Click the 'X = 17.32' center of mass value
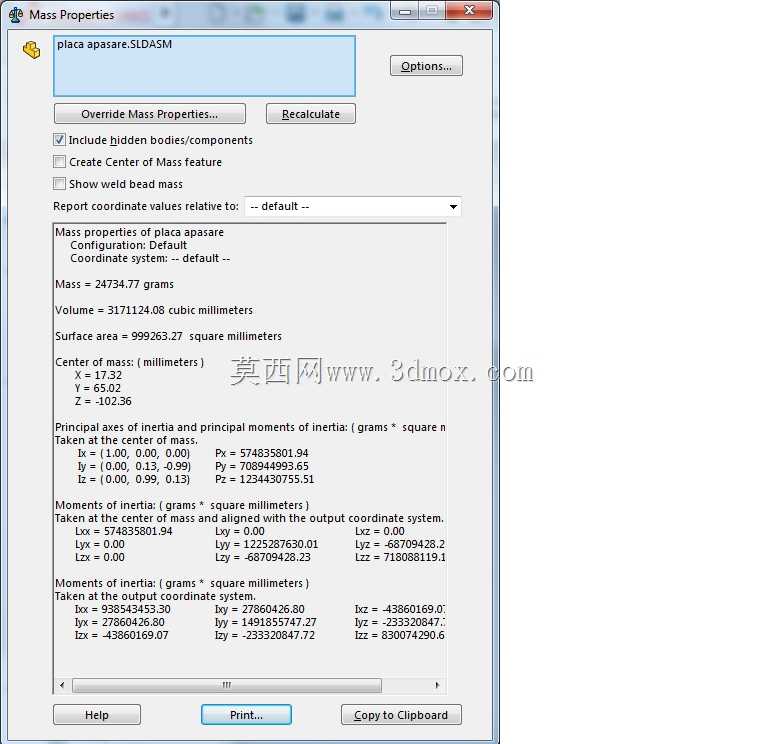This screenshot has width=764, height=744. tap(98, 375)
